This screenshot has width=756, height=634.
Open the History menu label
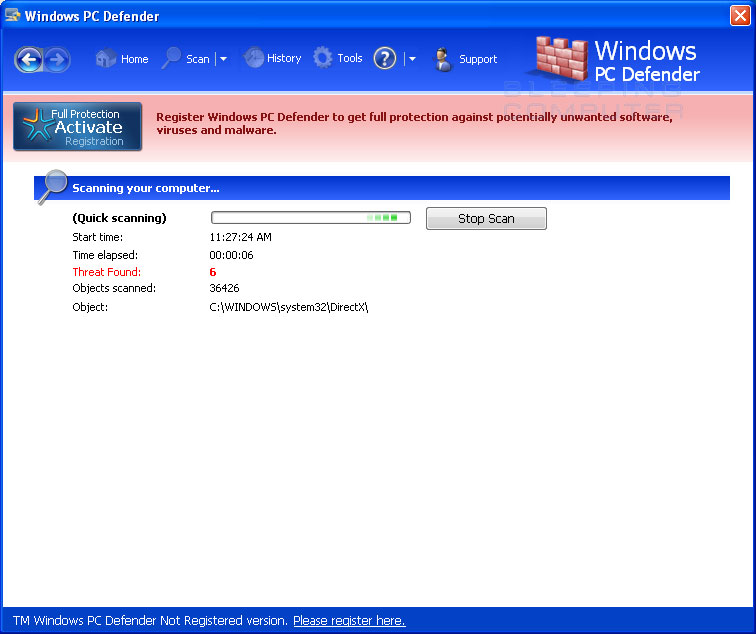click(x=284, y=59)
